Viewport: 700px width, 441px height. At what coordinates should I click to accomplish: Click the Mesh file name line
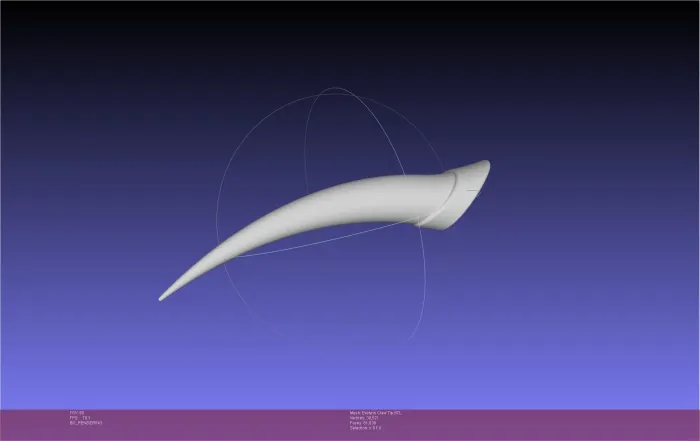click(375, 413)
